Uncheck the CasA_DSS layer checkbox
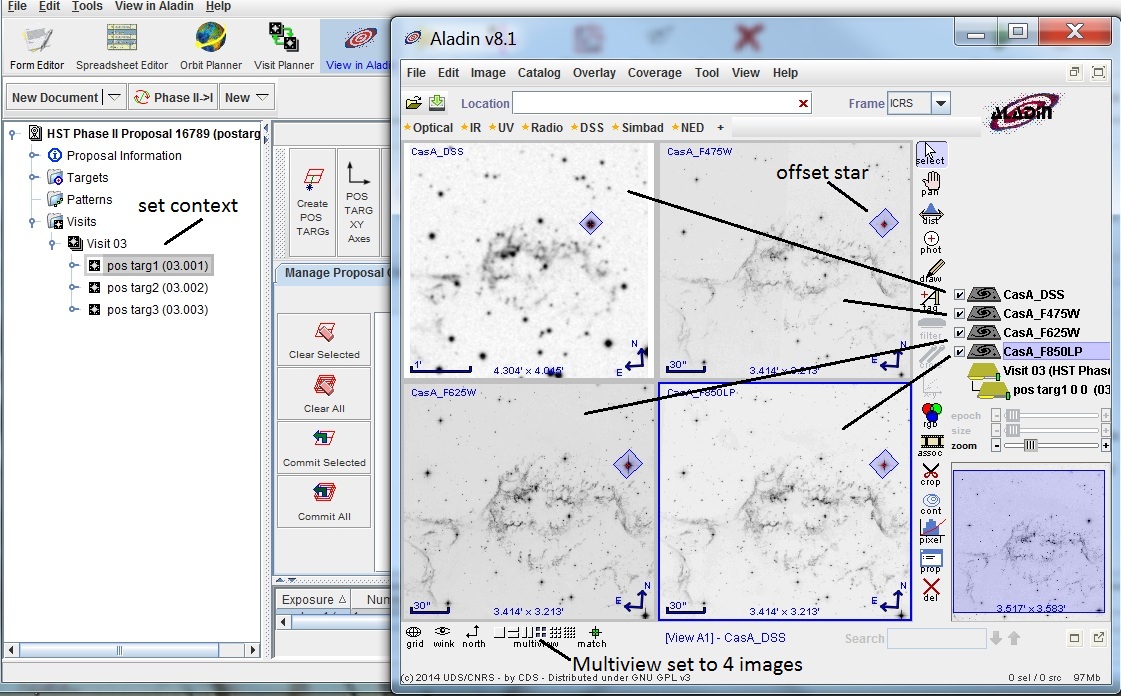This screenshot has height=696, width=1121. [959, 294]
